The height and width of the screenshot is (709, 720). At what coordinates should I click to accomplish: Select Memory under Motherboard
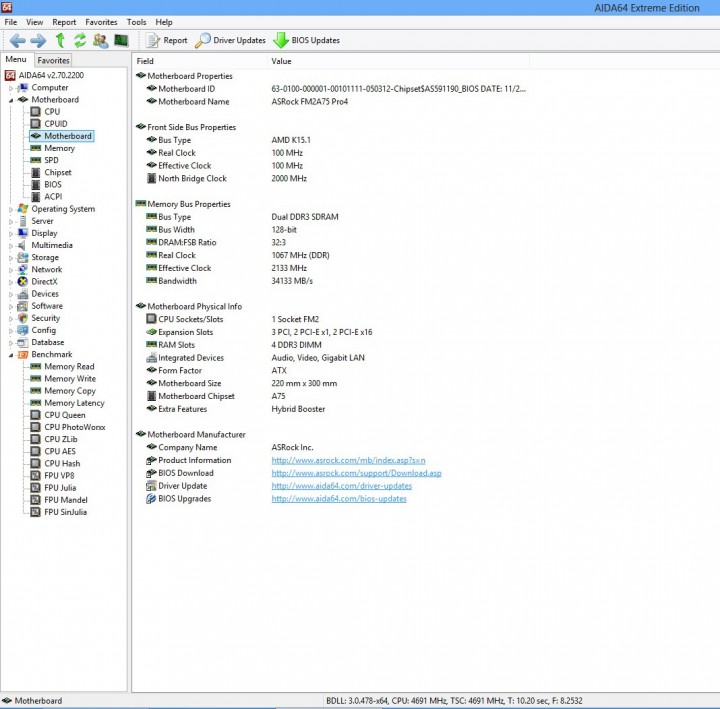[59, 148]
